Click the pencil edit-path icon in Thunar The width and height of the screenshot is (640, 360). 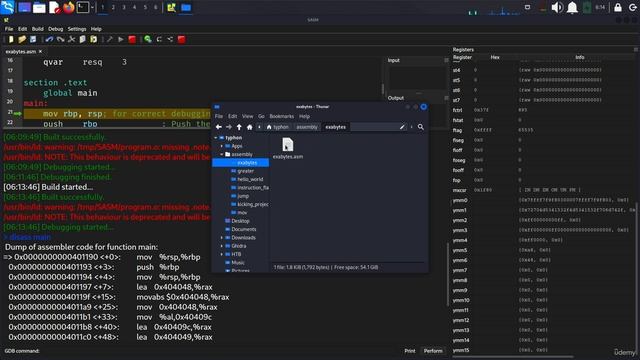pos(402,127)
